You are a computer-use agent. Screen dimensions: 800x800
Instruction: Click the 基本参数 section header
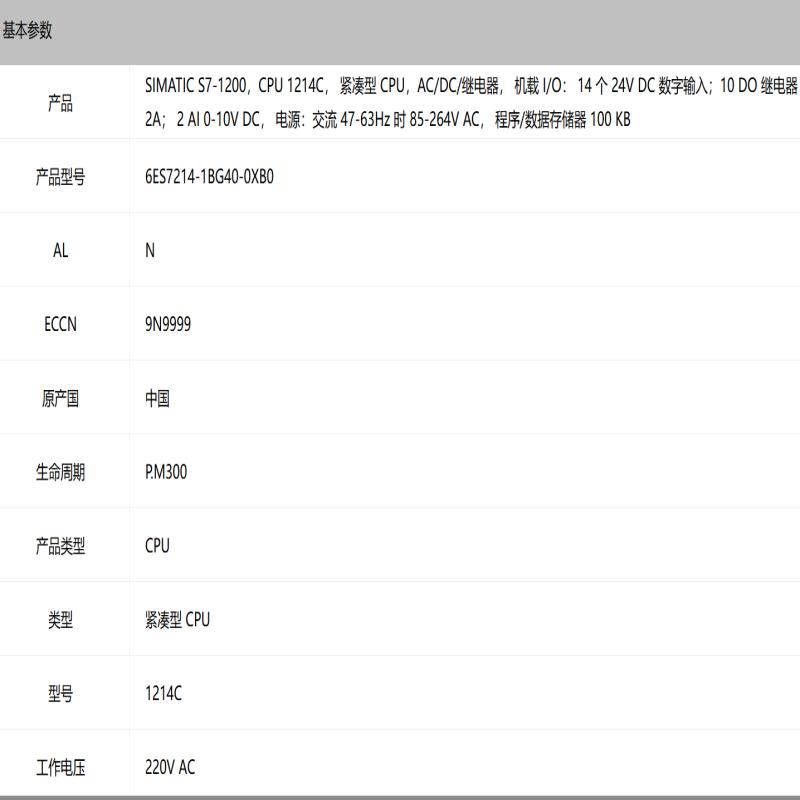pyautogui.click(x=28, y=31)
